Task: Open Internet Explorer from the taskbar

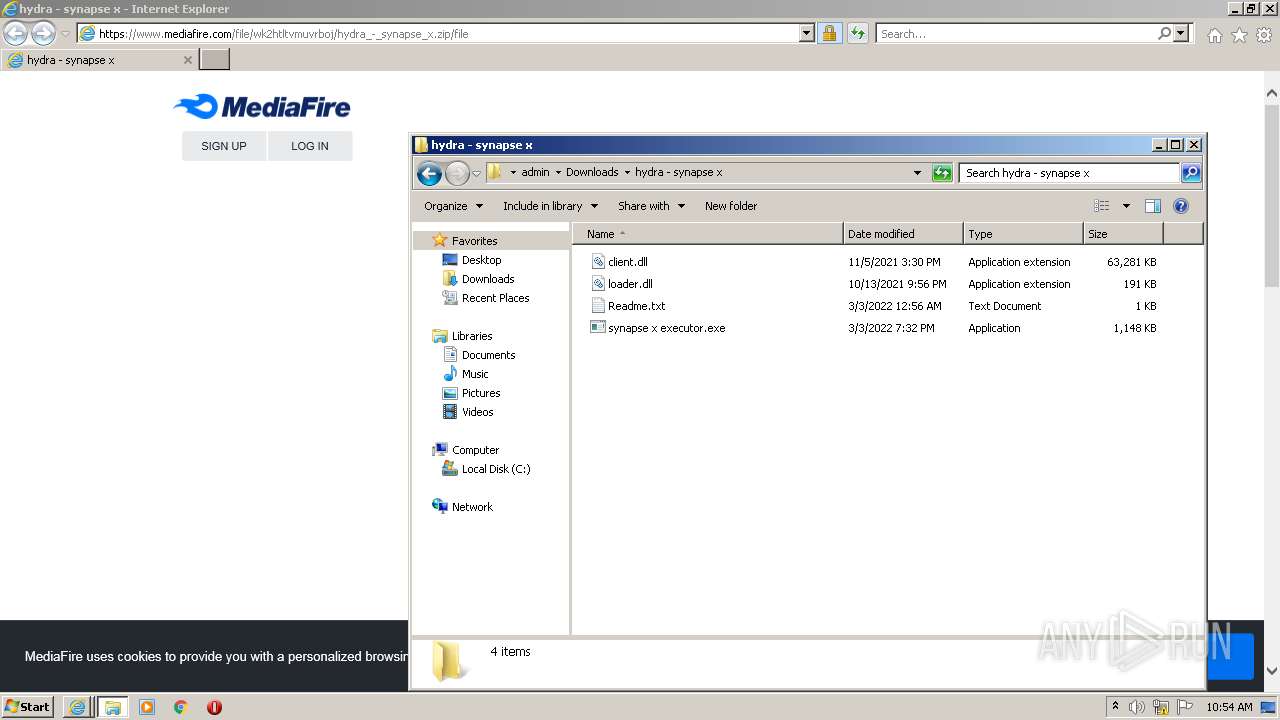Action: [x=77, y=707]
